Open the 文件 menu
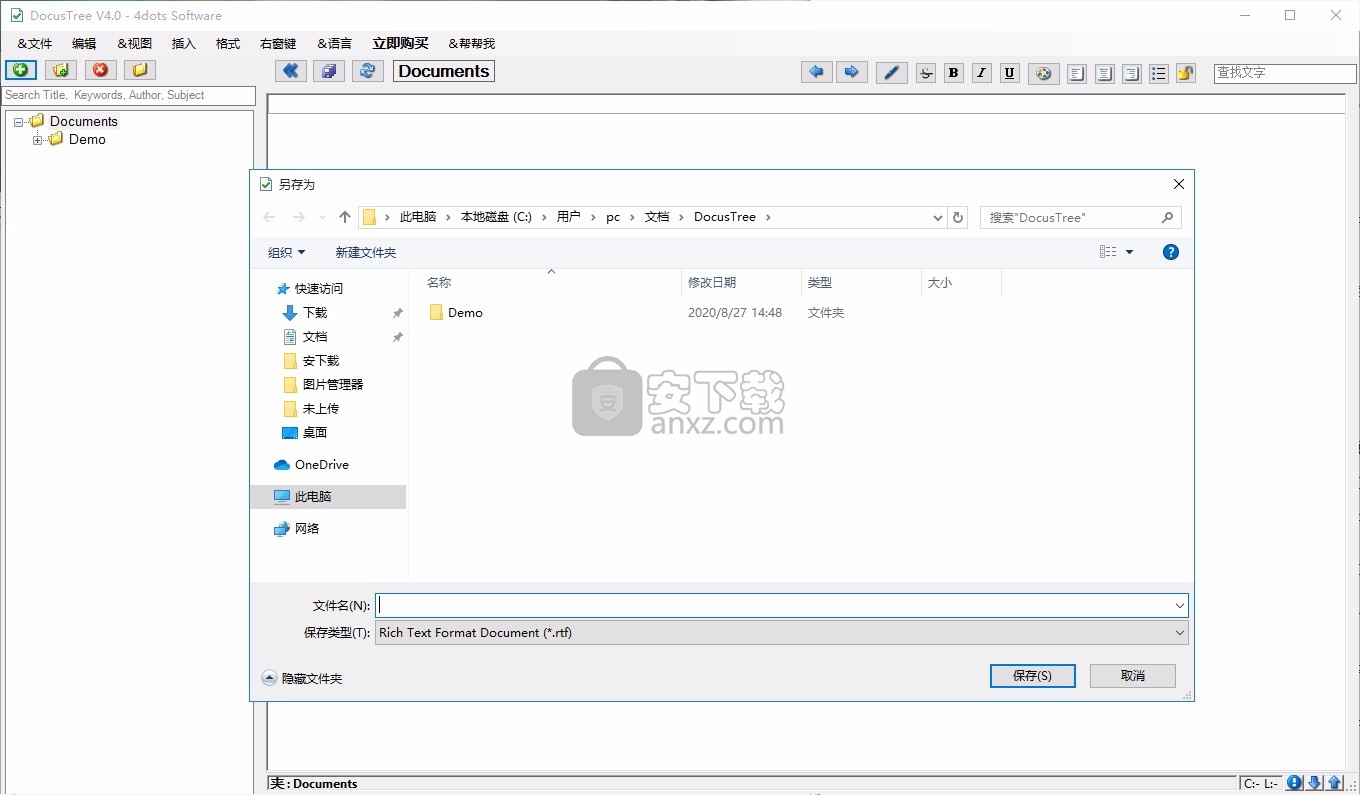This screenshot has width=1360, height=795. point(35,44)
